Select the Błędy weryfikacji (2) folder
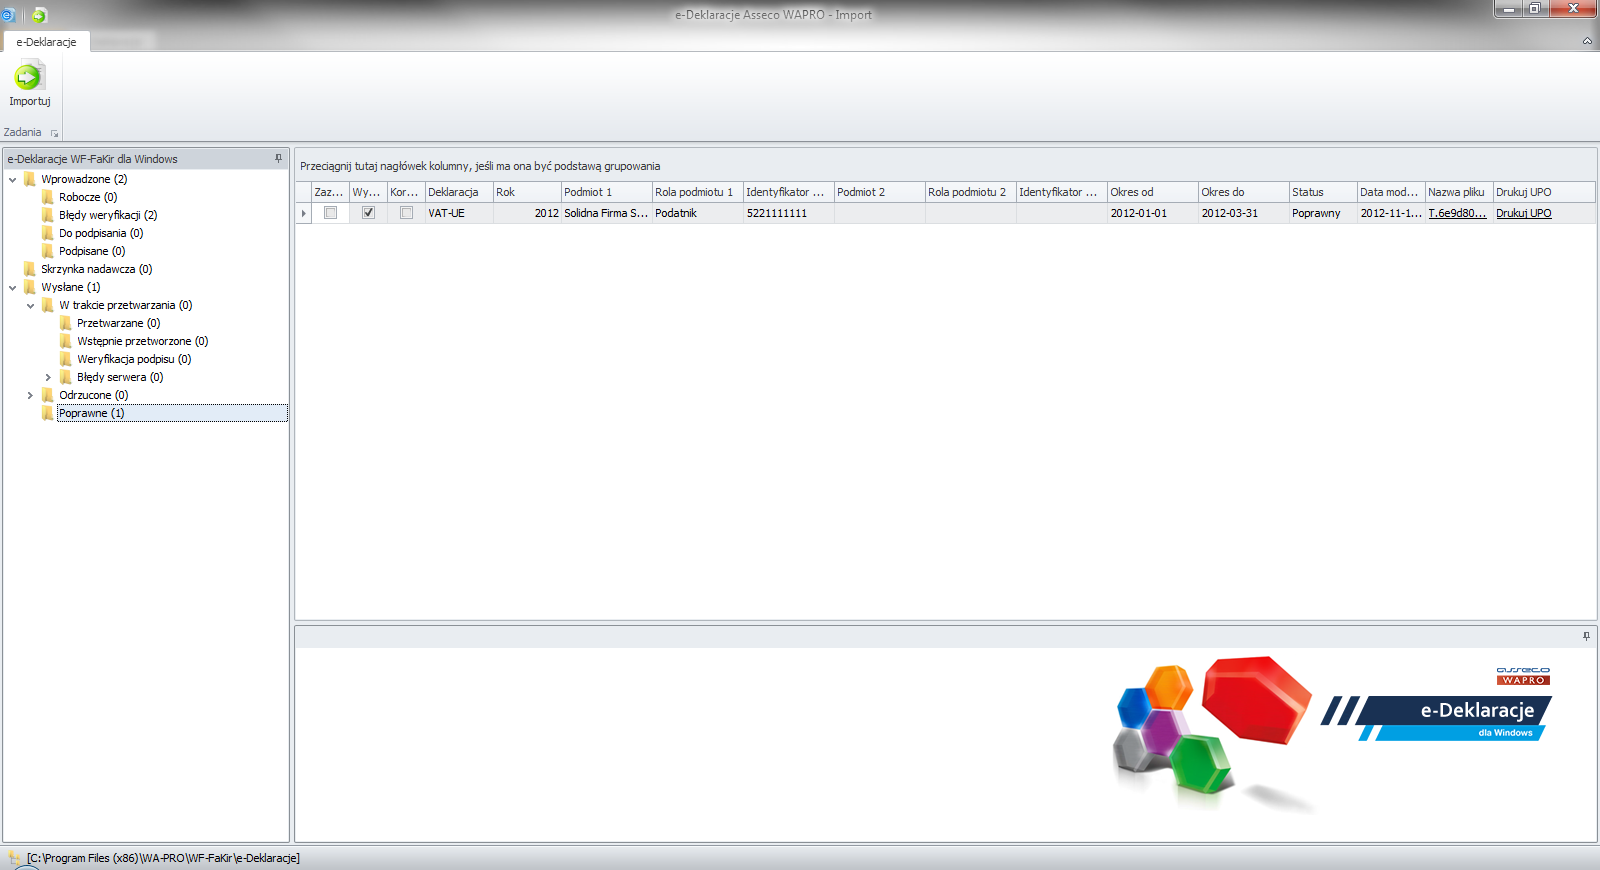 pos(108,215)
